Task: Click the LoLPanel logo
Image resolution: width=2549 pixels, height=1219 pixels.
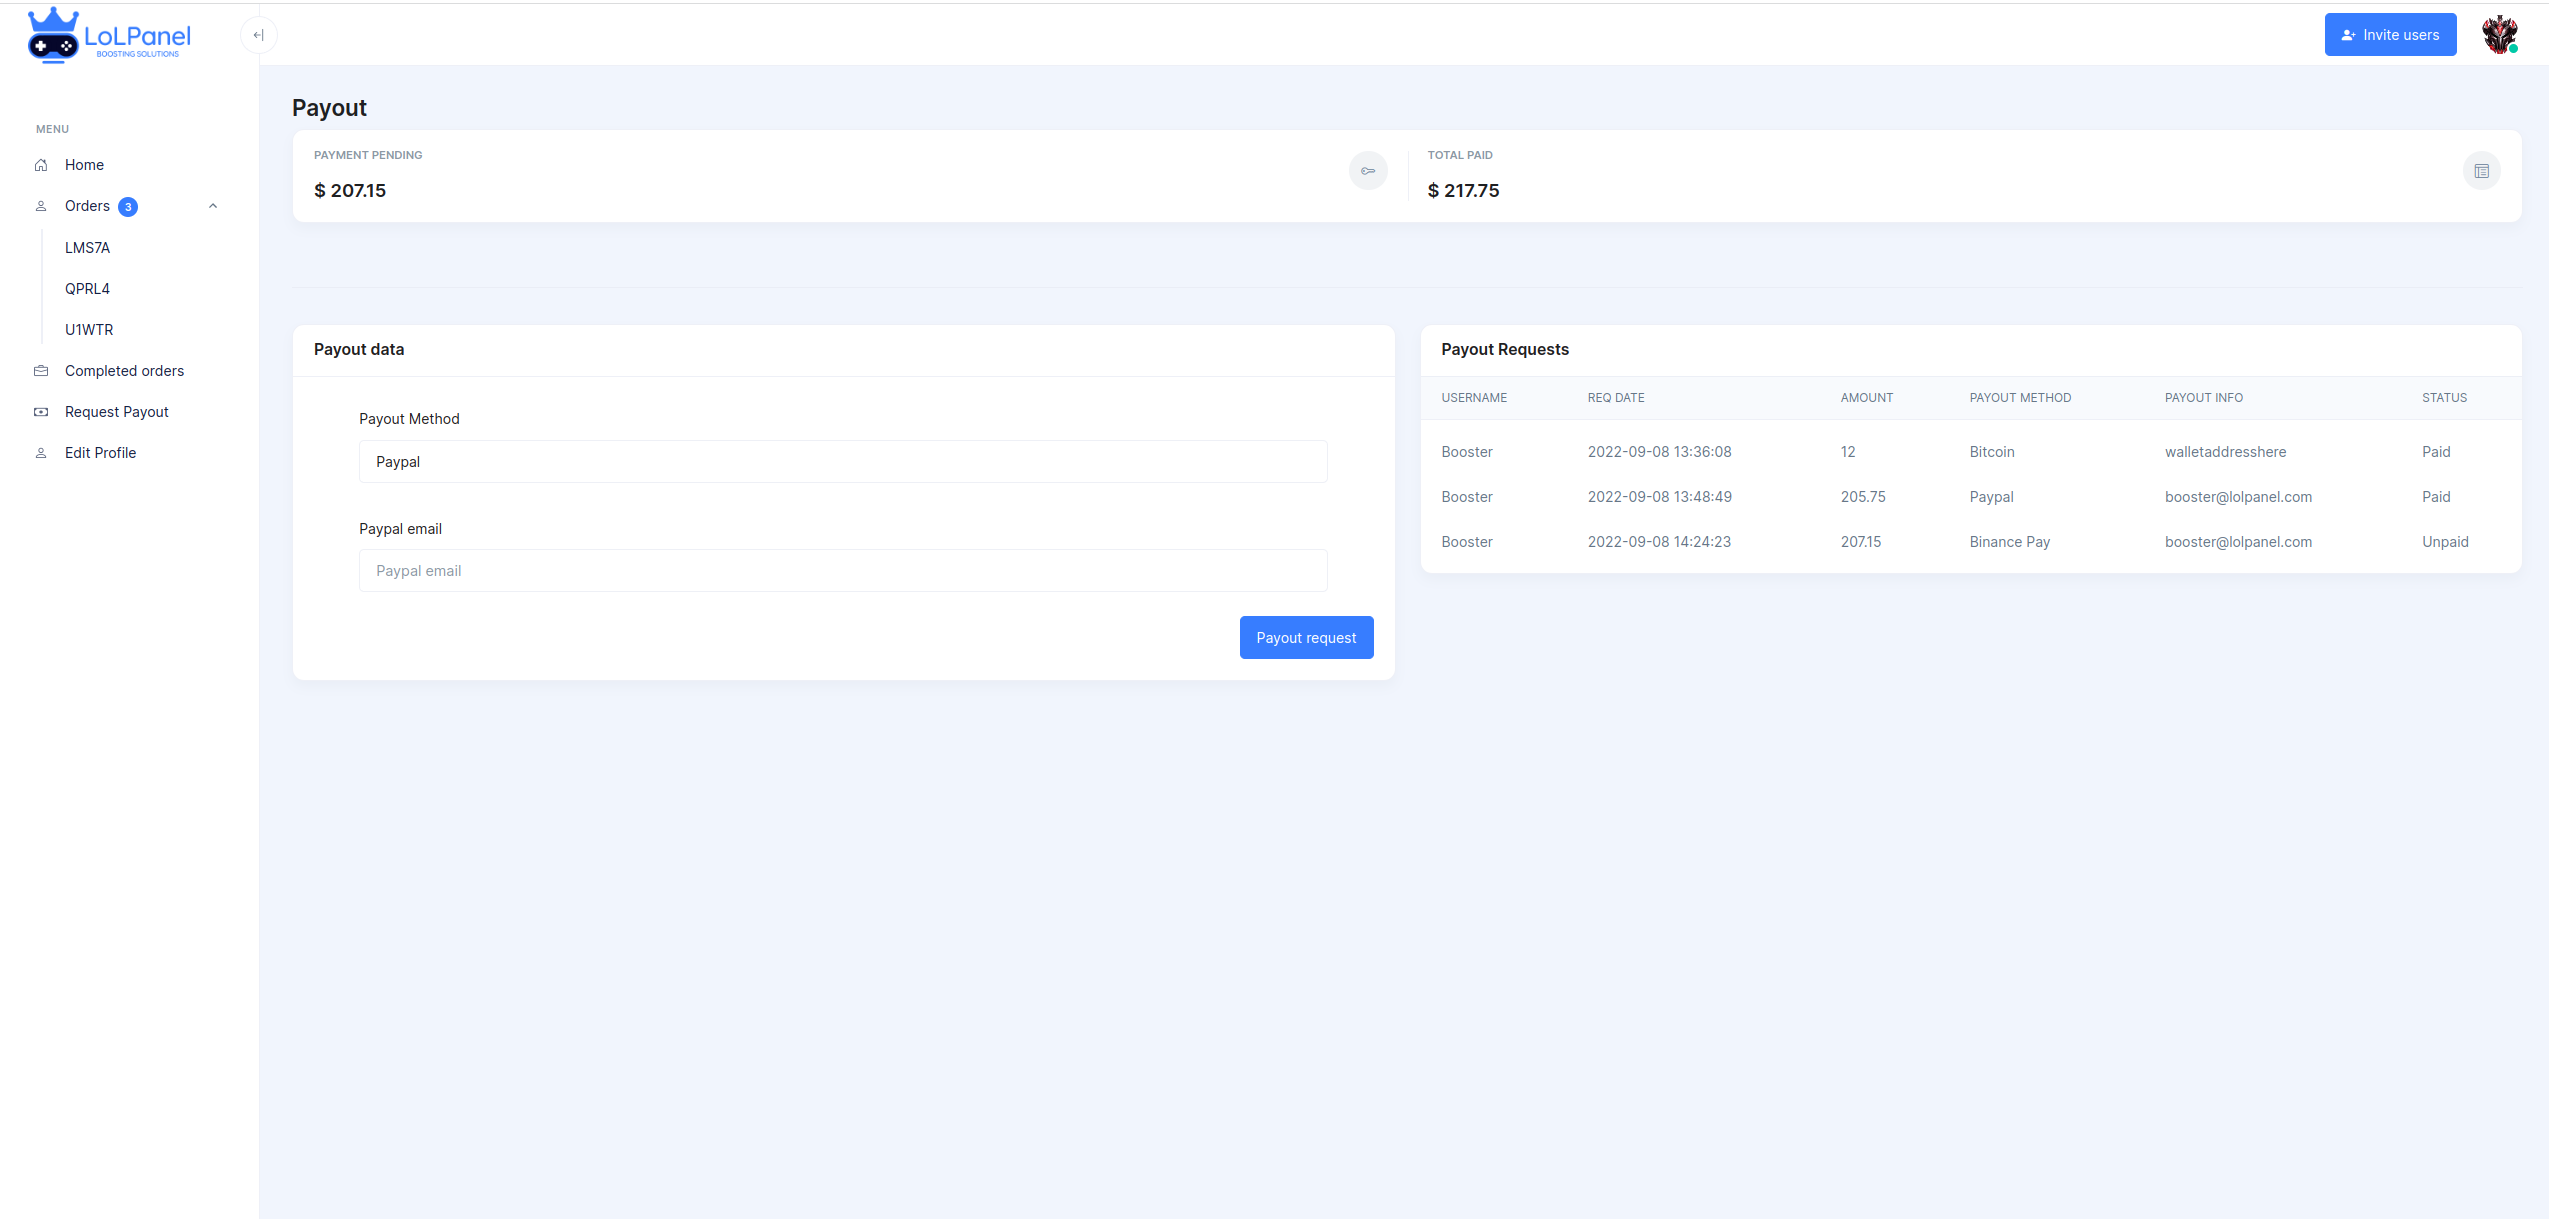Action: point(109,36)
